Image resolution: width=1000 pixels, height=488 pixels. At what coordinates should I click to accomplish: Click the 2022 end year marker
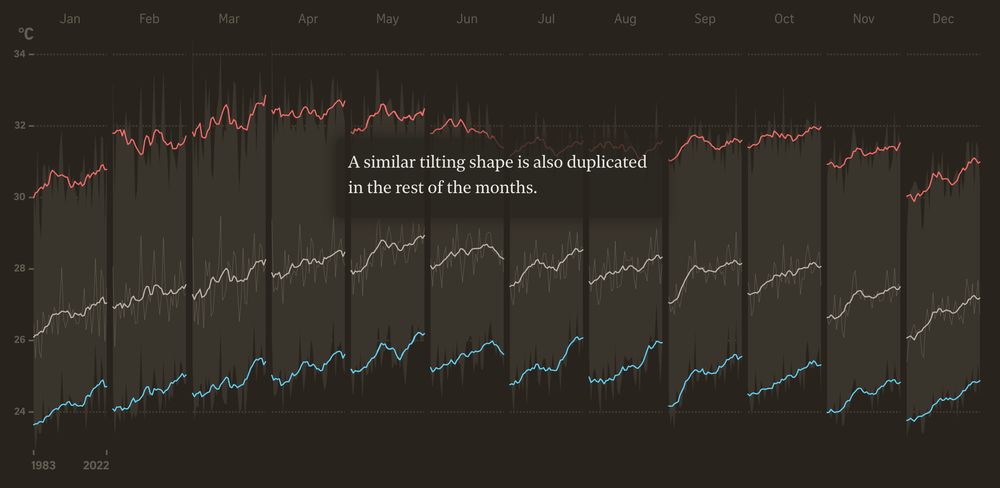click(97, 466)
